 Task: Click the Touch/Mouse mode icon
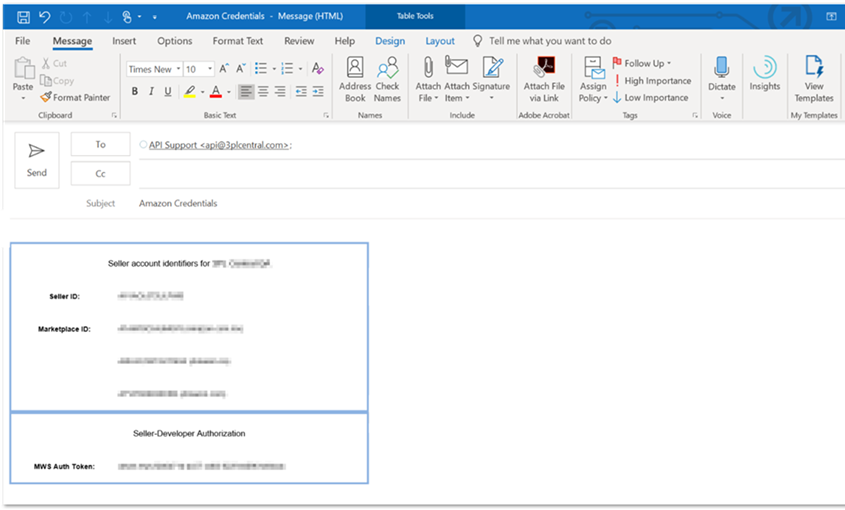point(127,17)
